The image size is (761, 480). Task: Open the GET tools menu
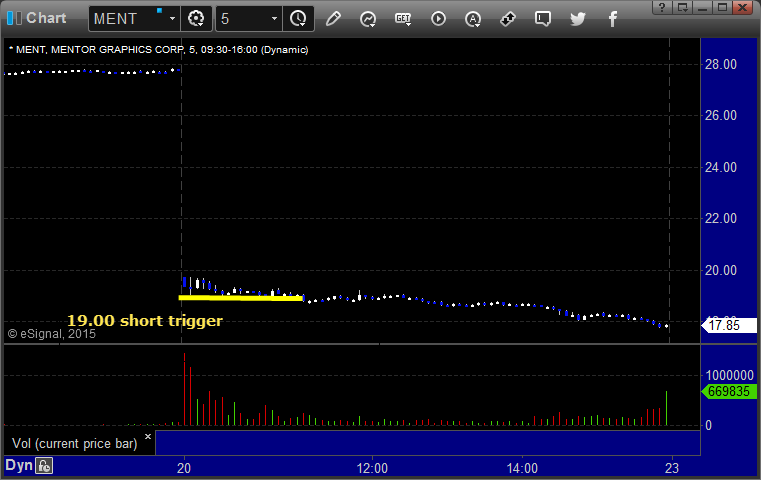coord(403,19)
